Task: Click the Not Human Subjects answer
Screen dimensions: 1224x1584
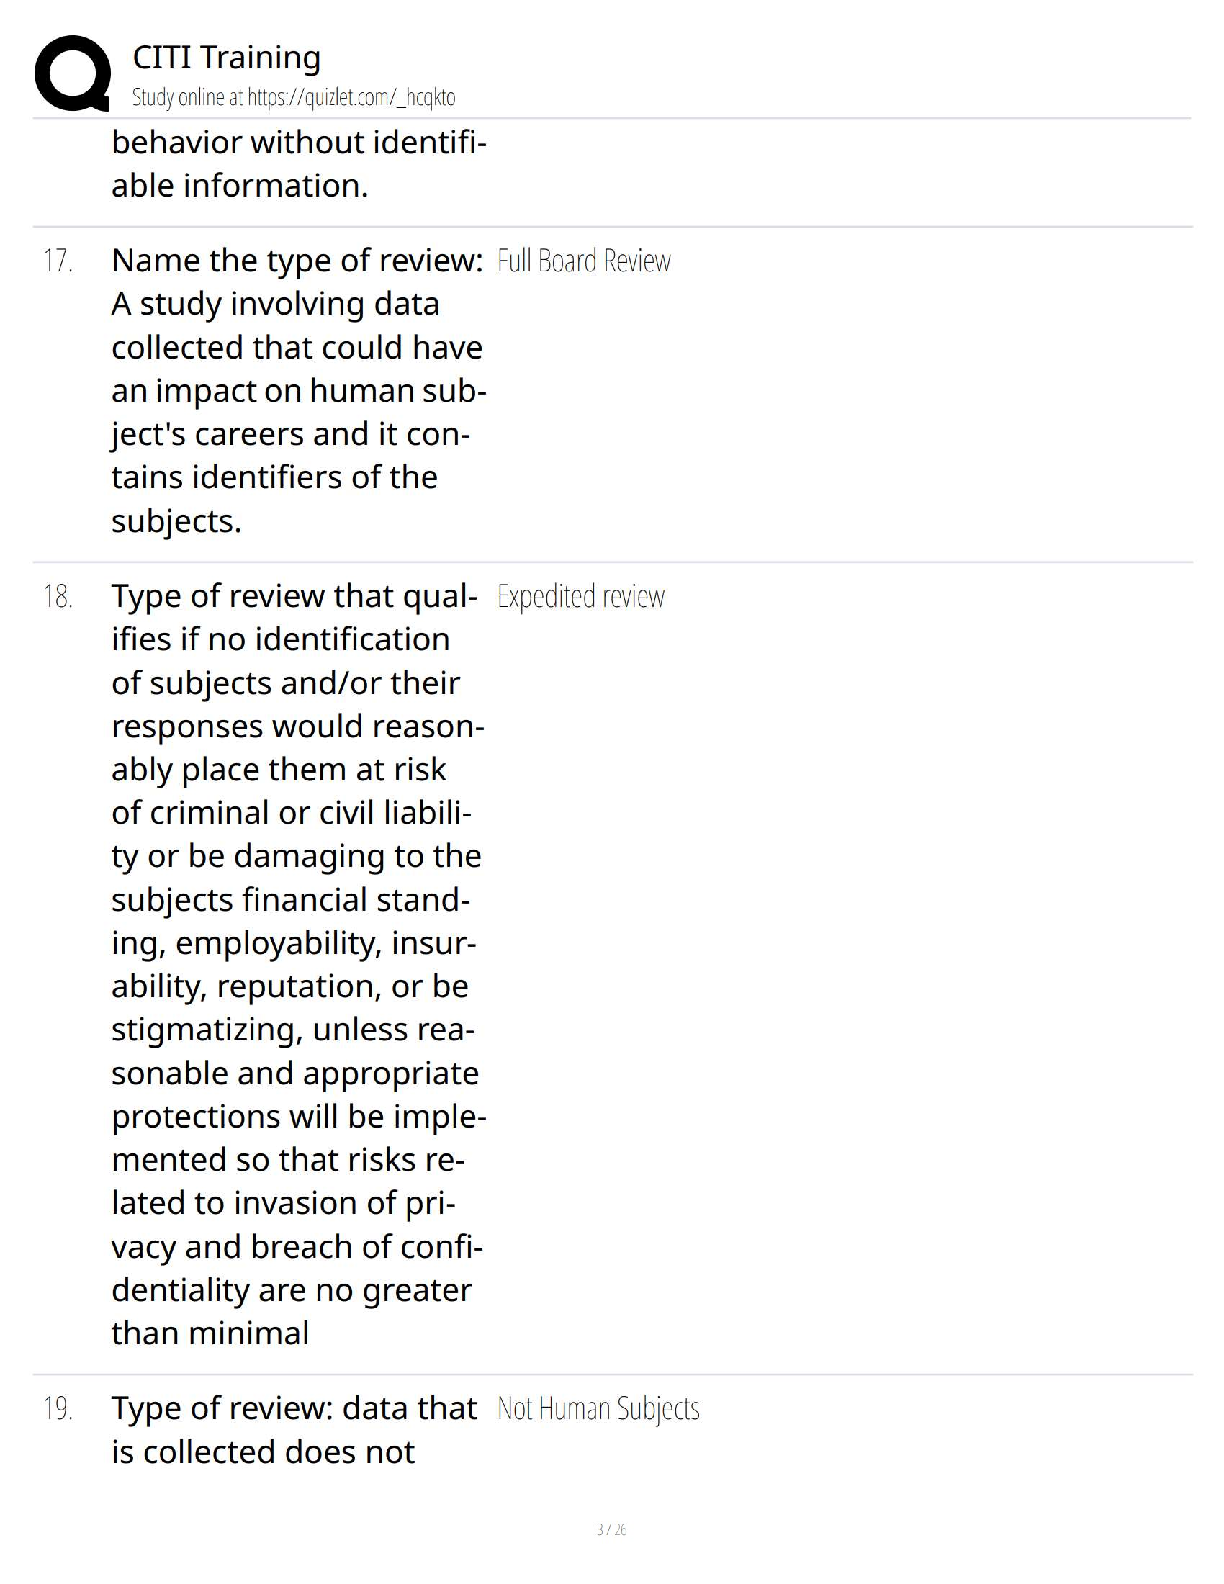Action: (x=598, y=1409)
